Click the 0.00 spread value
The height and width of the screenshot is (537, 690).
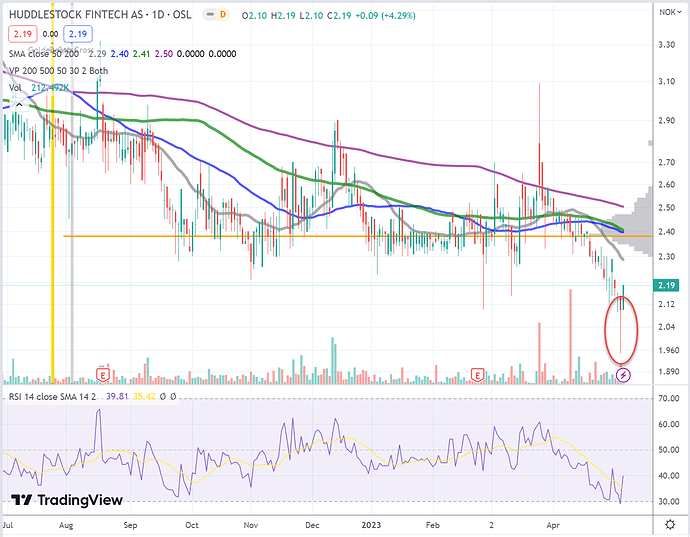[x=50, y=34]
